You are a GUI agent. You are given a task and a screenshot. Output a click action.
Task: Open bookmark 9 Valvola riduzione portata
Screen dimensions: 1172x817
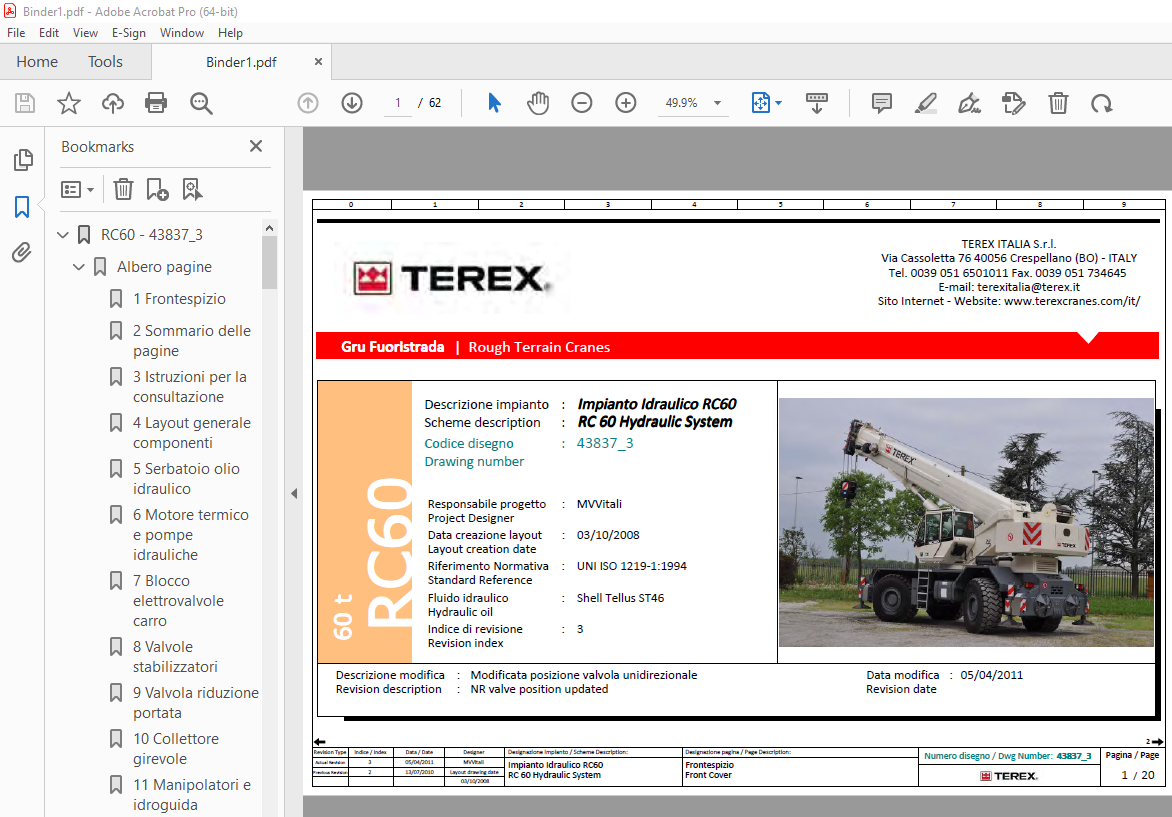point(195,703)
